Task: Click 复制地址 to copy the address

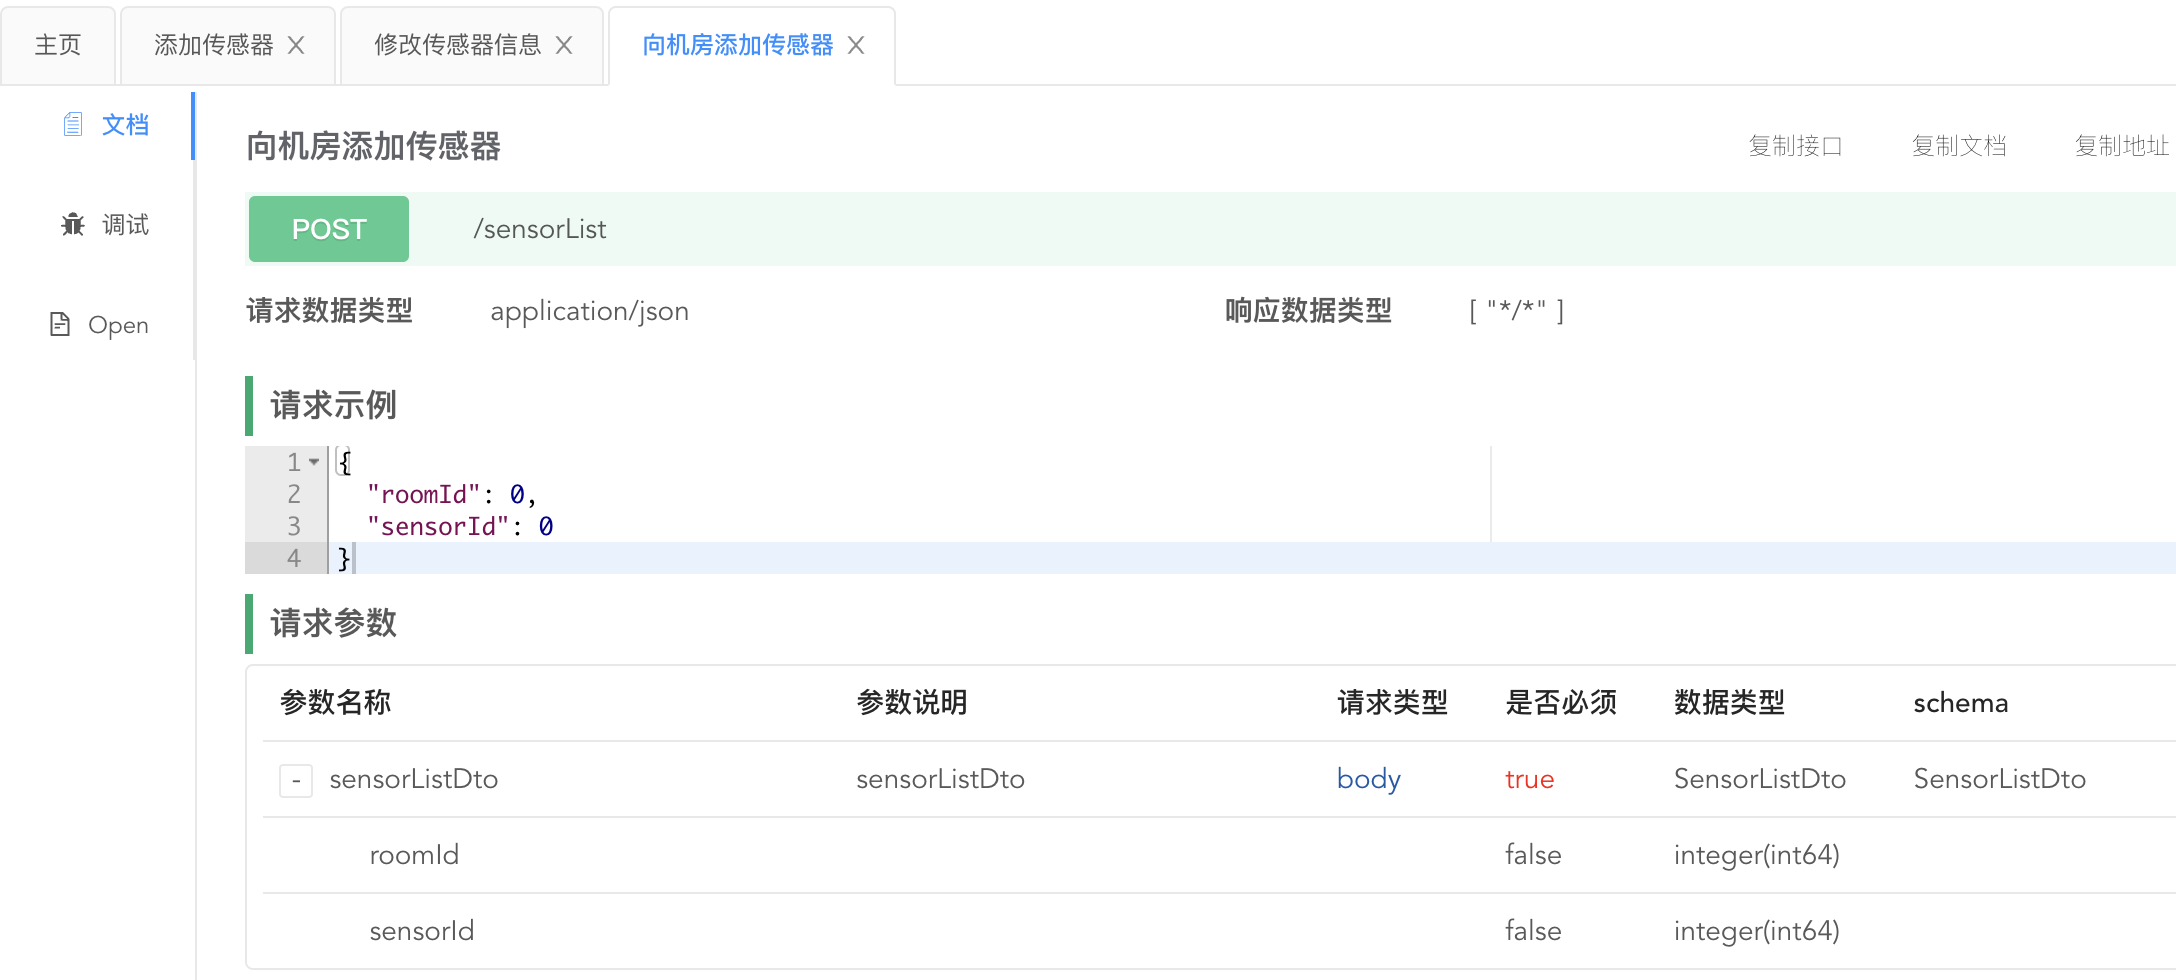Action: click(x=2121, y=146)
